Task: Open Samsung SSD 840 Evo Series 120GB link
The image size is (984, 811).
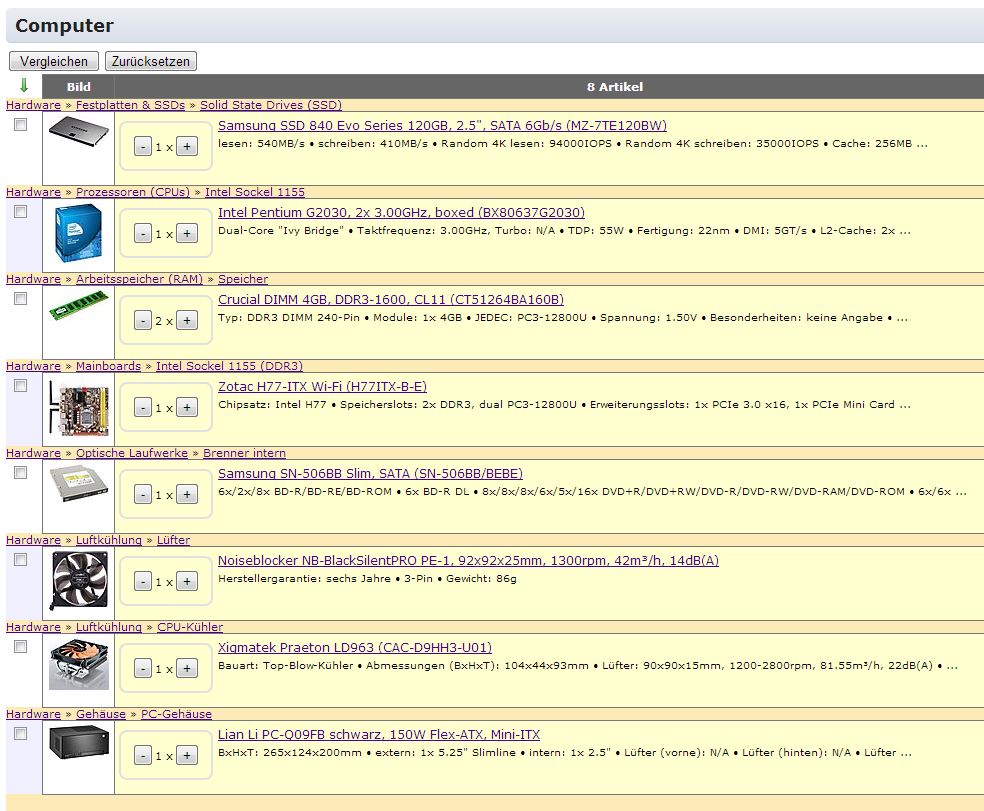Action: 442,126
